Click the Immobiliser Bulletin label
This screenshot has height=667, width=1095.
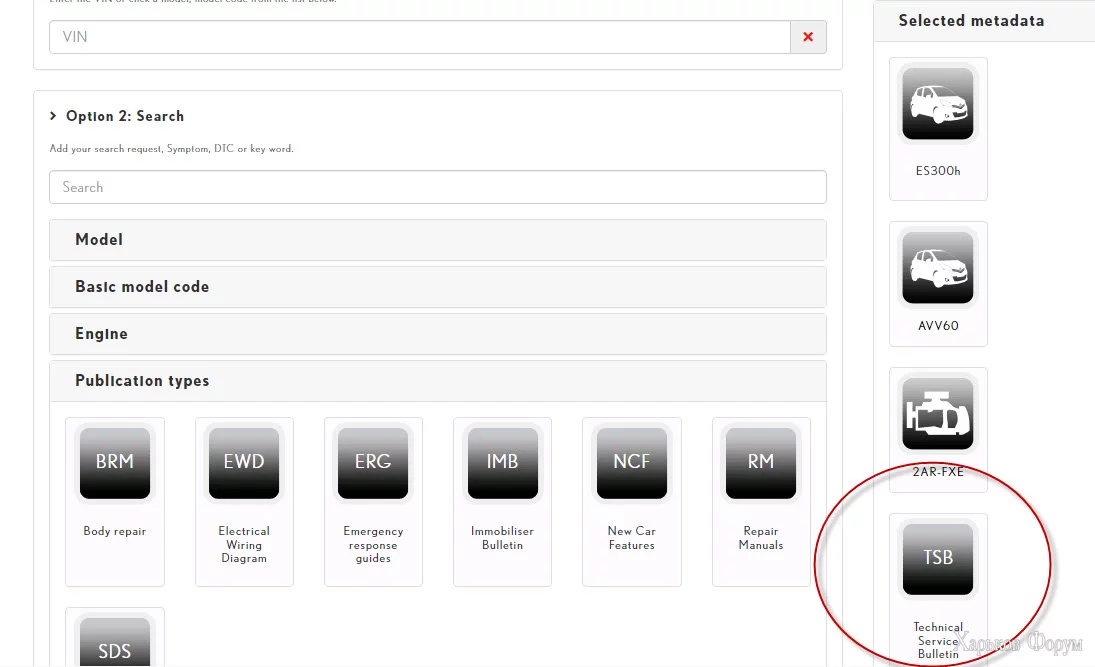click(x=502, y=538)
